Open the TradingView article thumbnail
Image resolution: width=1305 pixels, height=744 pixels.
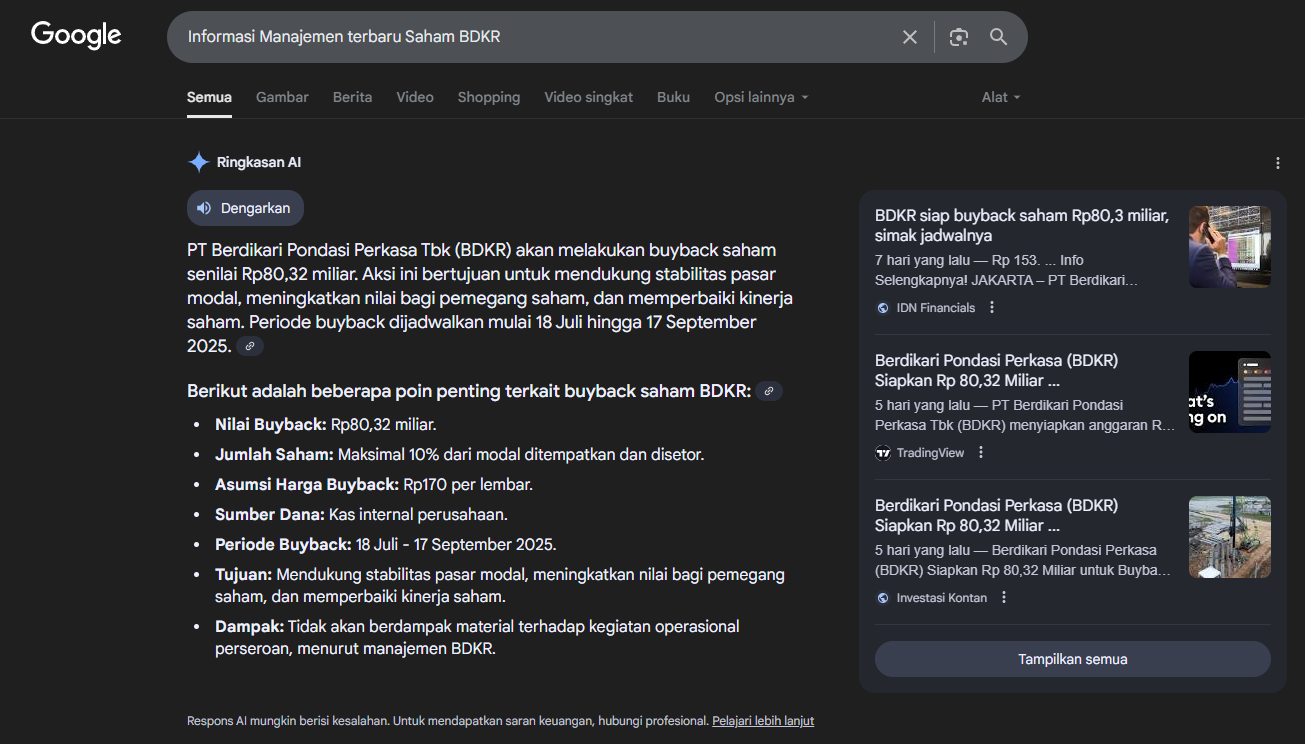[x=1230, y=392]
